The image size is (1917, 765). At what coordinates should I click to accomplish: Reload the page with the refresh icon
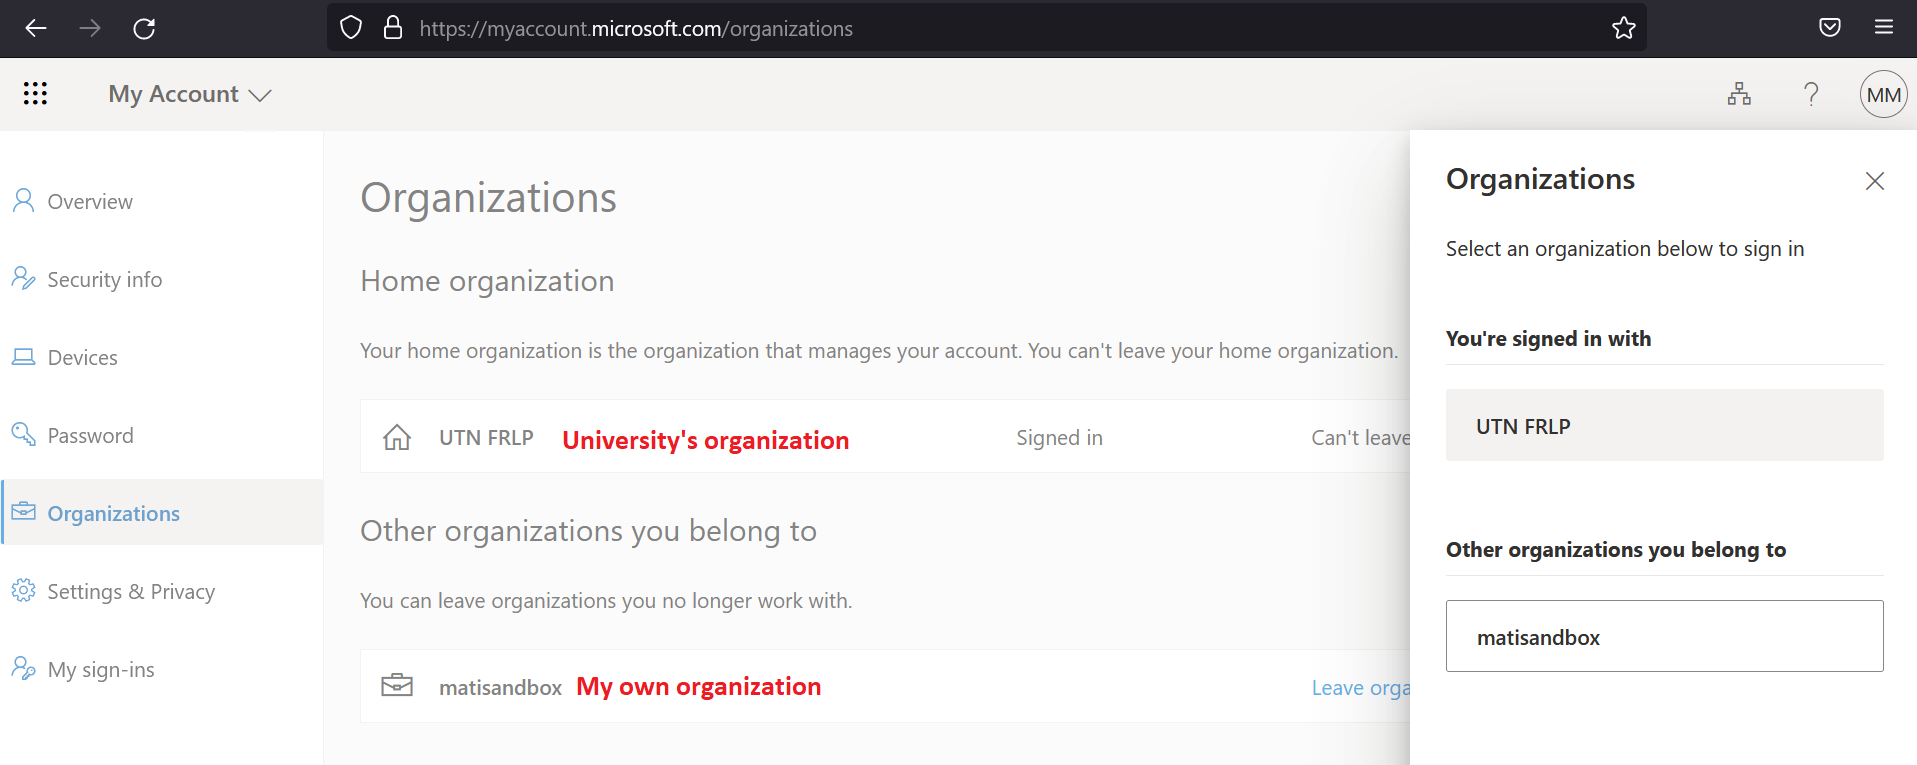144,28
